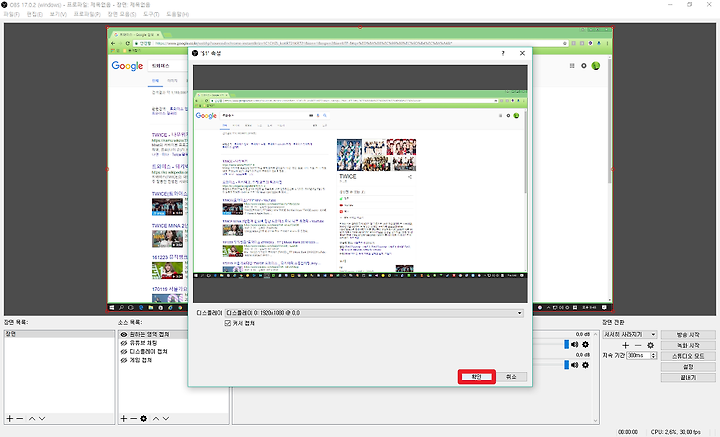This screenshot has height=437, width=720.
Task: Remove the selected scene with the minus icon
Action: click(19, 419)
